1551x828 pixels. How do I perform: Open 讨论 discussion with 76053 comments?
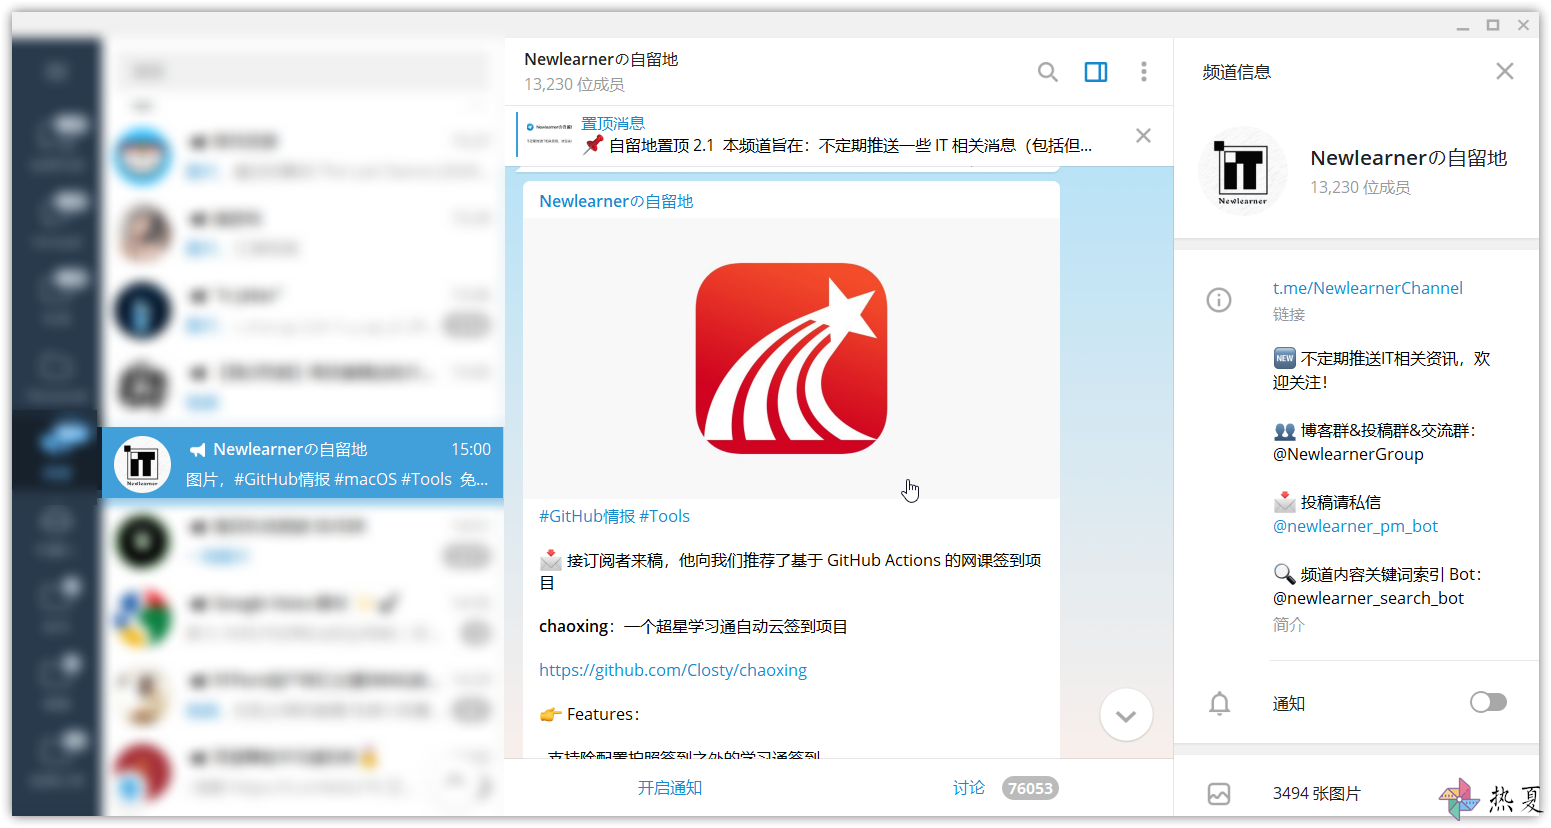(1004, 788)
